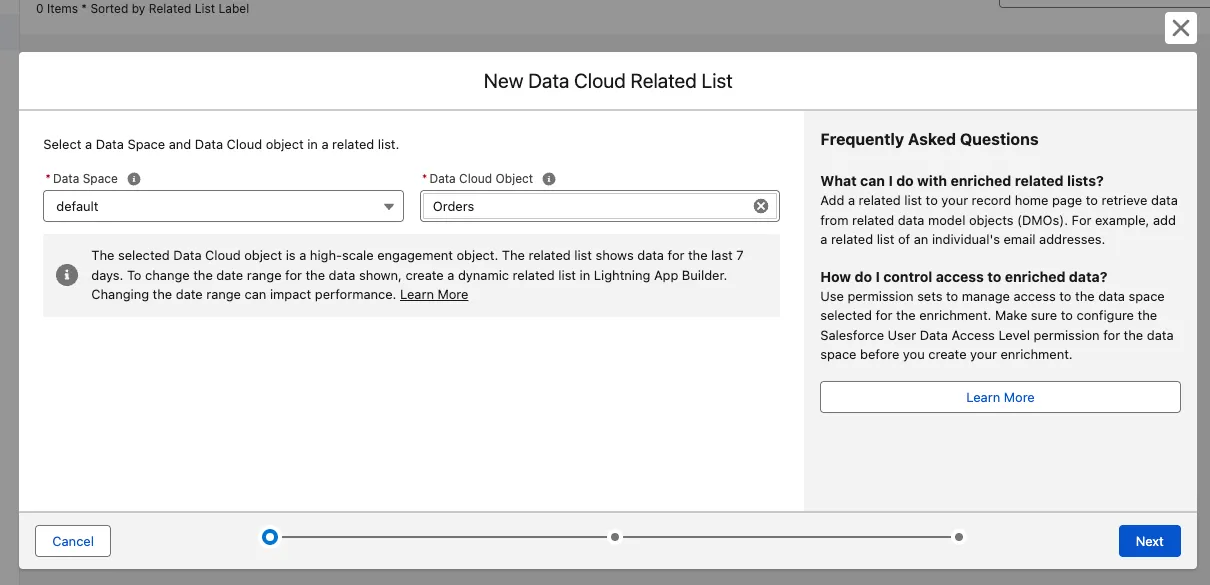Click the Data Space info tooltip icon

tap(134, 179)
